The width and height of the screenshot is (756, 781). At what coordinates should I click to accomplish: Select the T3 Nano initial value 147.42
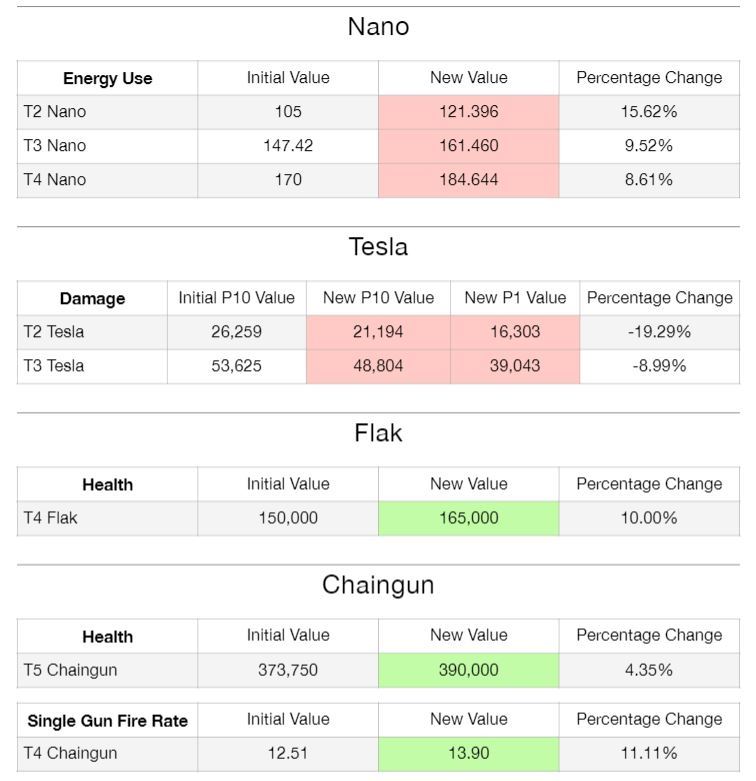click(288, 146)
